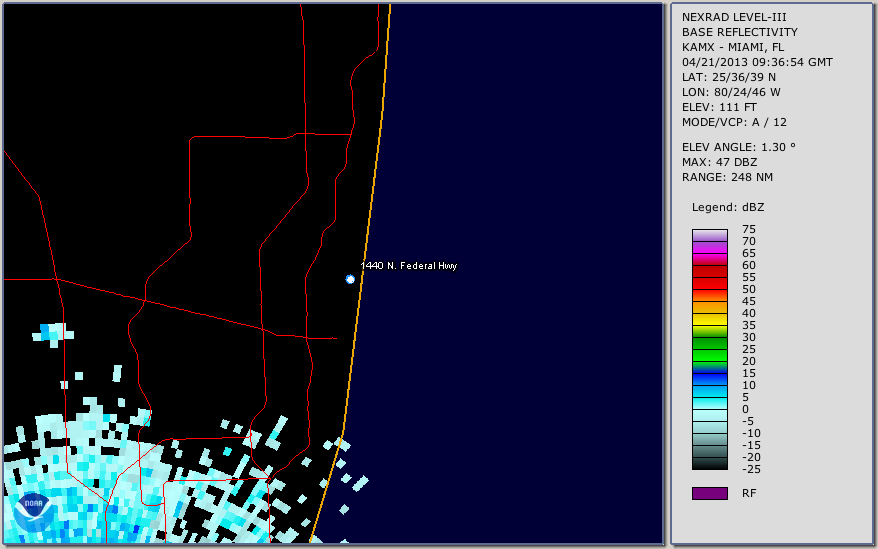
Task: Click the 'LAT: 25/36/39 N' text
Action: [728, 77]
